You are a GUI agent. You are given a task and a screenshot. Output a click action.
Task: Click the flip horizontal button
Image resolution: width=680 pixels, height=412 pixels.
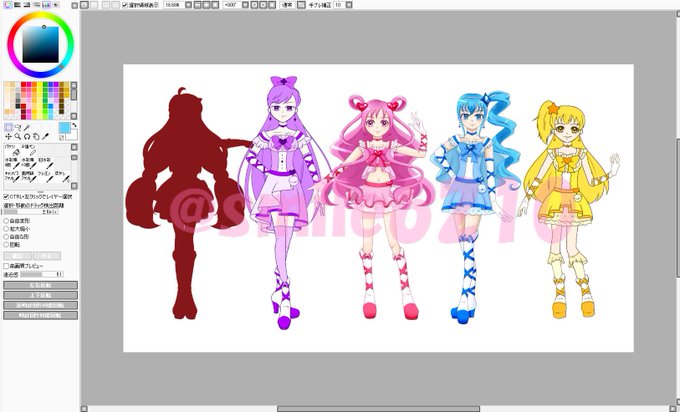tap(40, 285)
